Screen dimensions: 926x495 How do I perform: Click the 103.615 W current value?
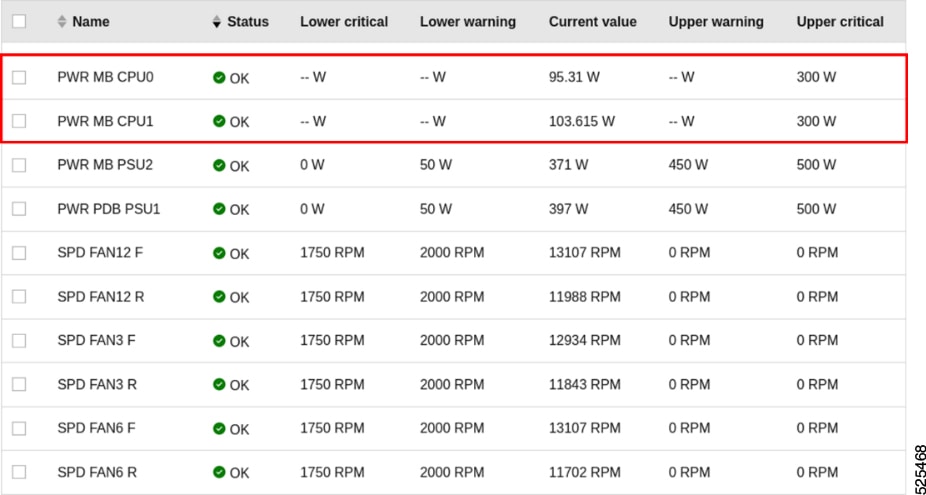[582, 121]
